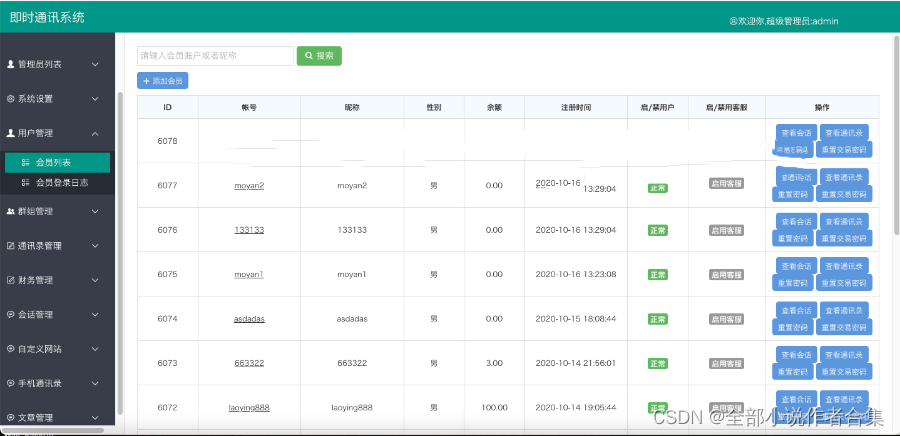The height and width of the screenshot is (436, 900).
Task: Expand 文章管理 using its chevron arrow
Action: tap(95, 418)
